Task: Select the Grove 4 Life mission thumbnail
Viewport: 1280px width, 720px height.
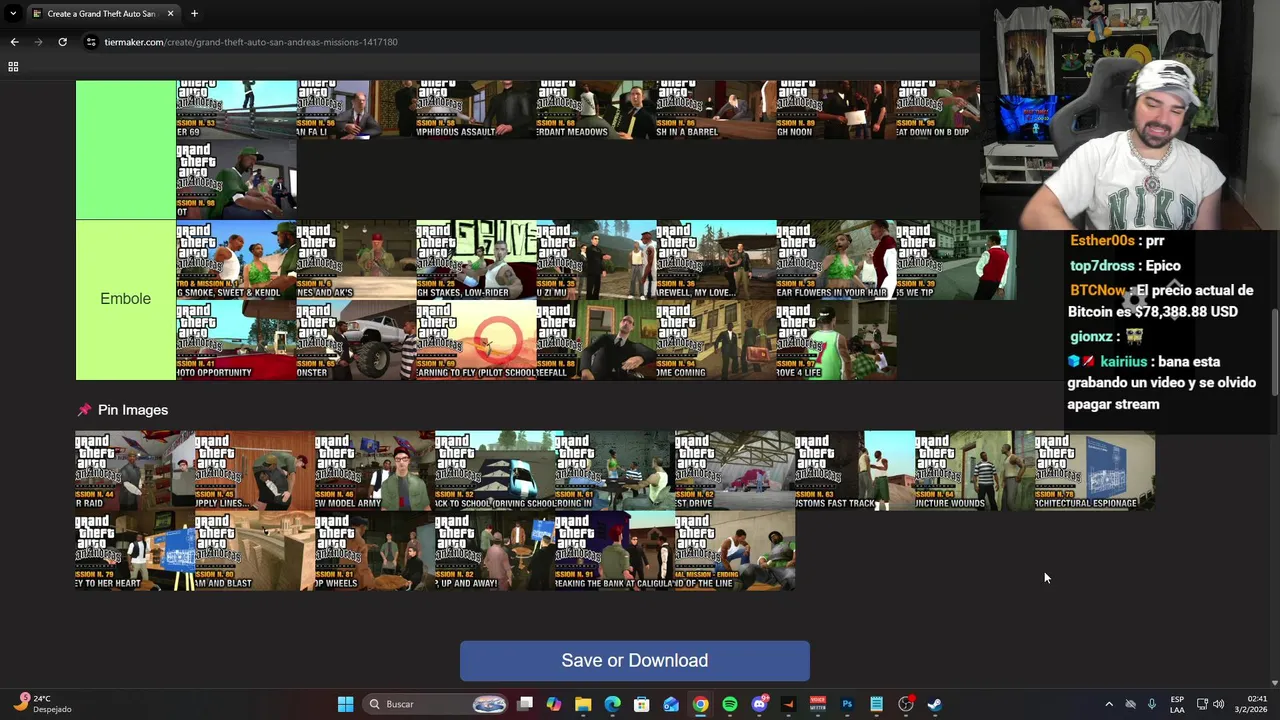Action: pyautogui.click(x=836, y=340)
